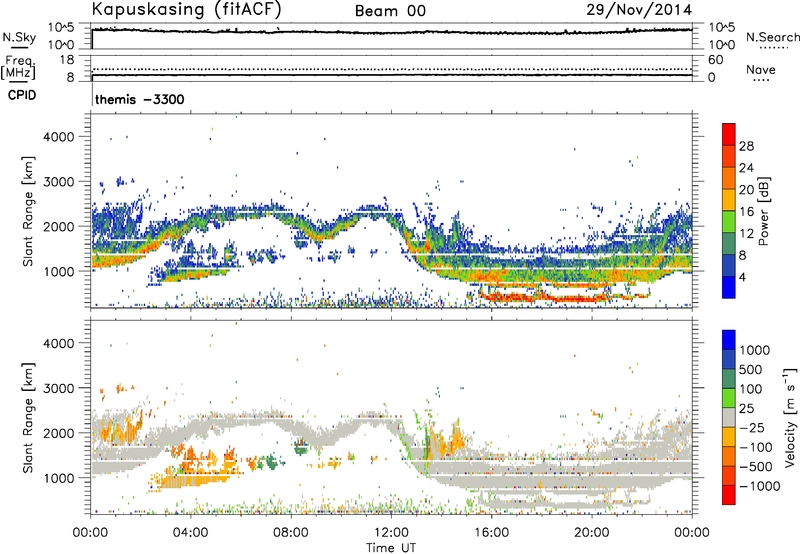Click the '12:00' time axis label

[x=391, y=533]
